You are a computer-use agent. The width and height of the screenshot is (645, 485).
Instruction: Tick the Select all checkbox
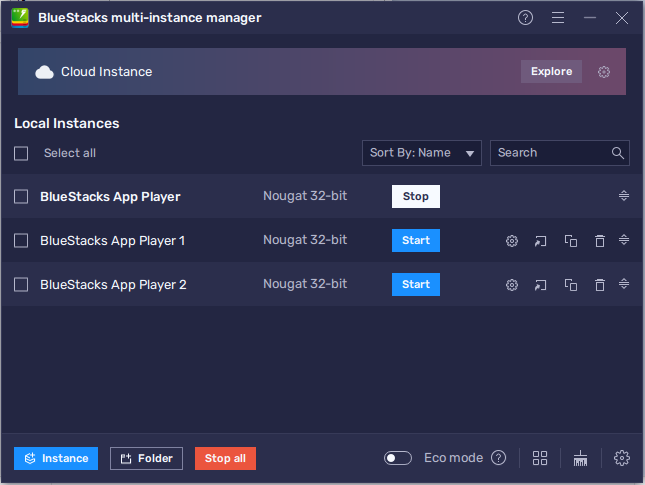tap(21, 153)
